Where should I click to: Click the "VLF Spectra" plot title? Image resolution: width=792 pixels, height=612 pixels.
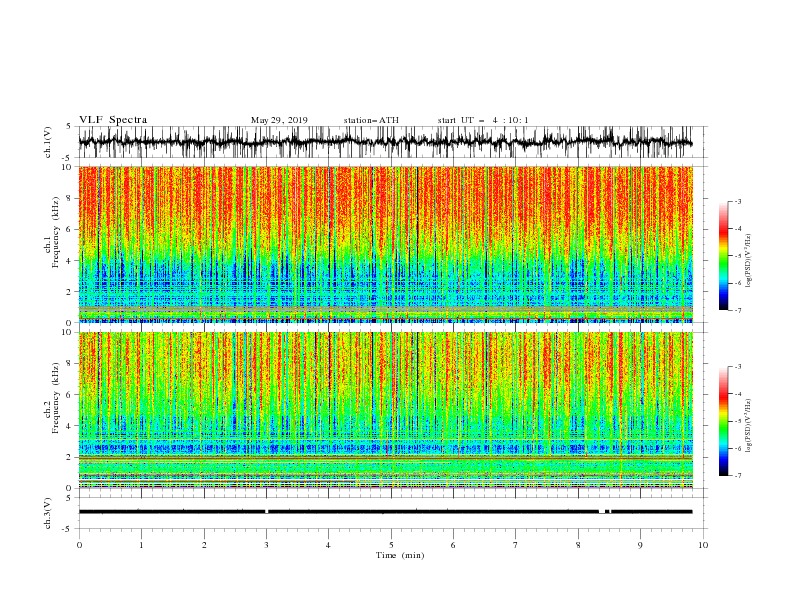click(113, 120)
